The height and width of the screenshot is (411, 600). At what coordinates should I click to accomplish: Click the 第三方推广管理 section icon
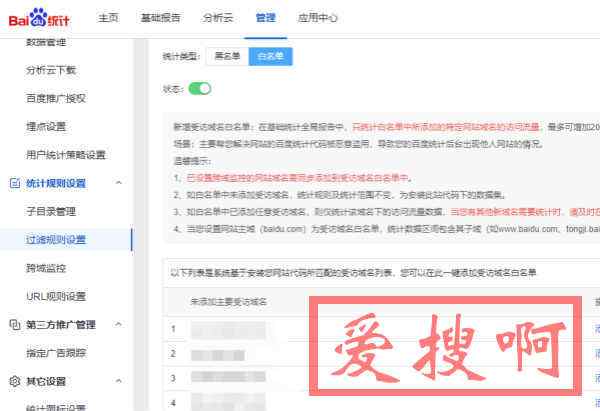[x=14, y=325]
